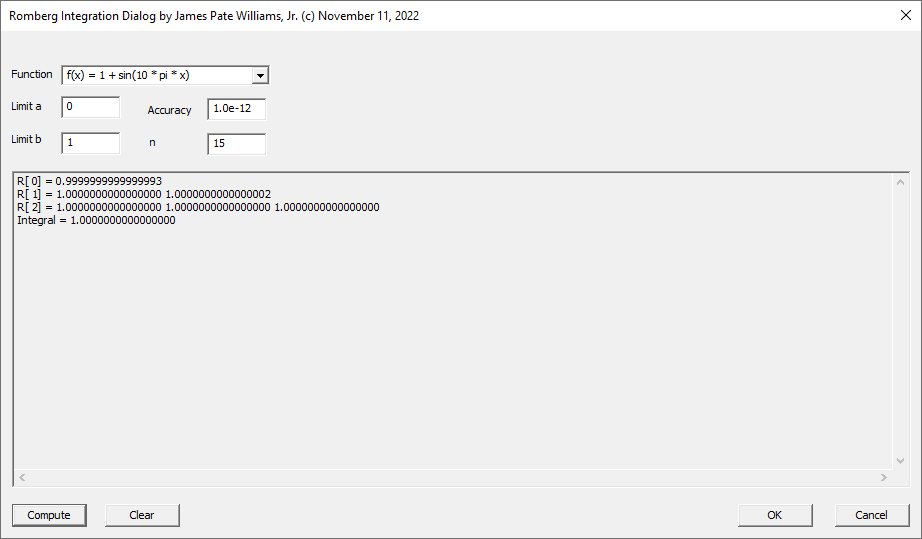The width and height of the screenshot is (922, 539).
Task: Click the R[ 2] output row
Action: pyautogui.click(x=198, y=207)
